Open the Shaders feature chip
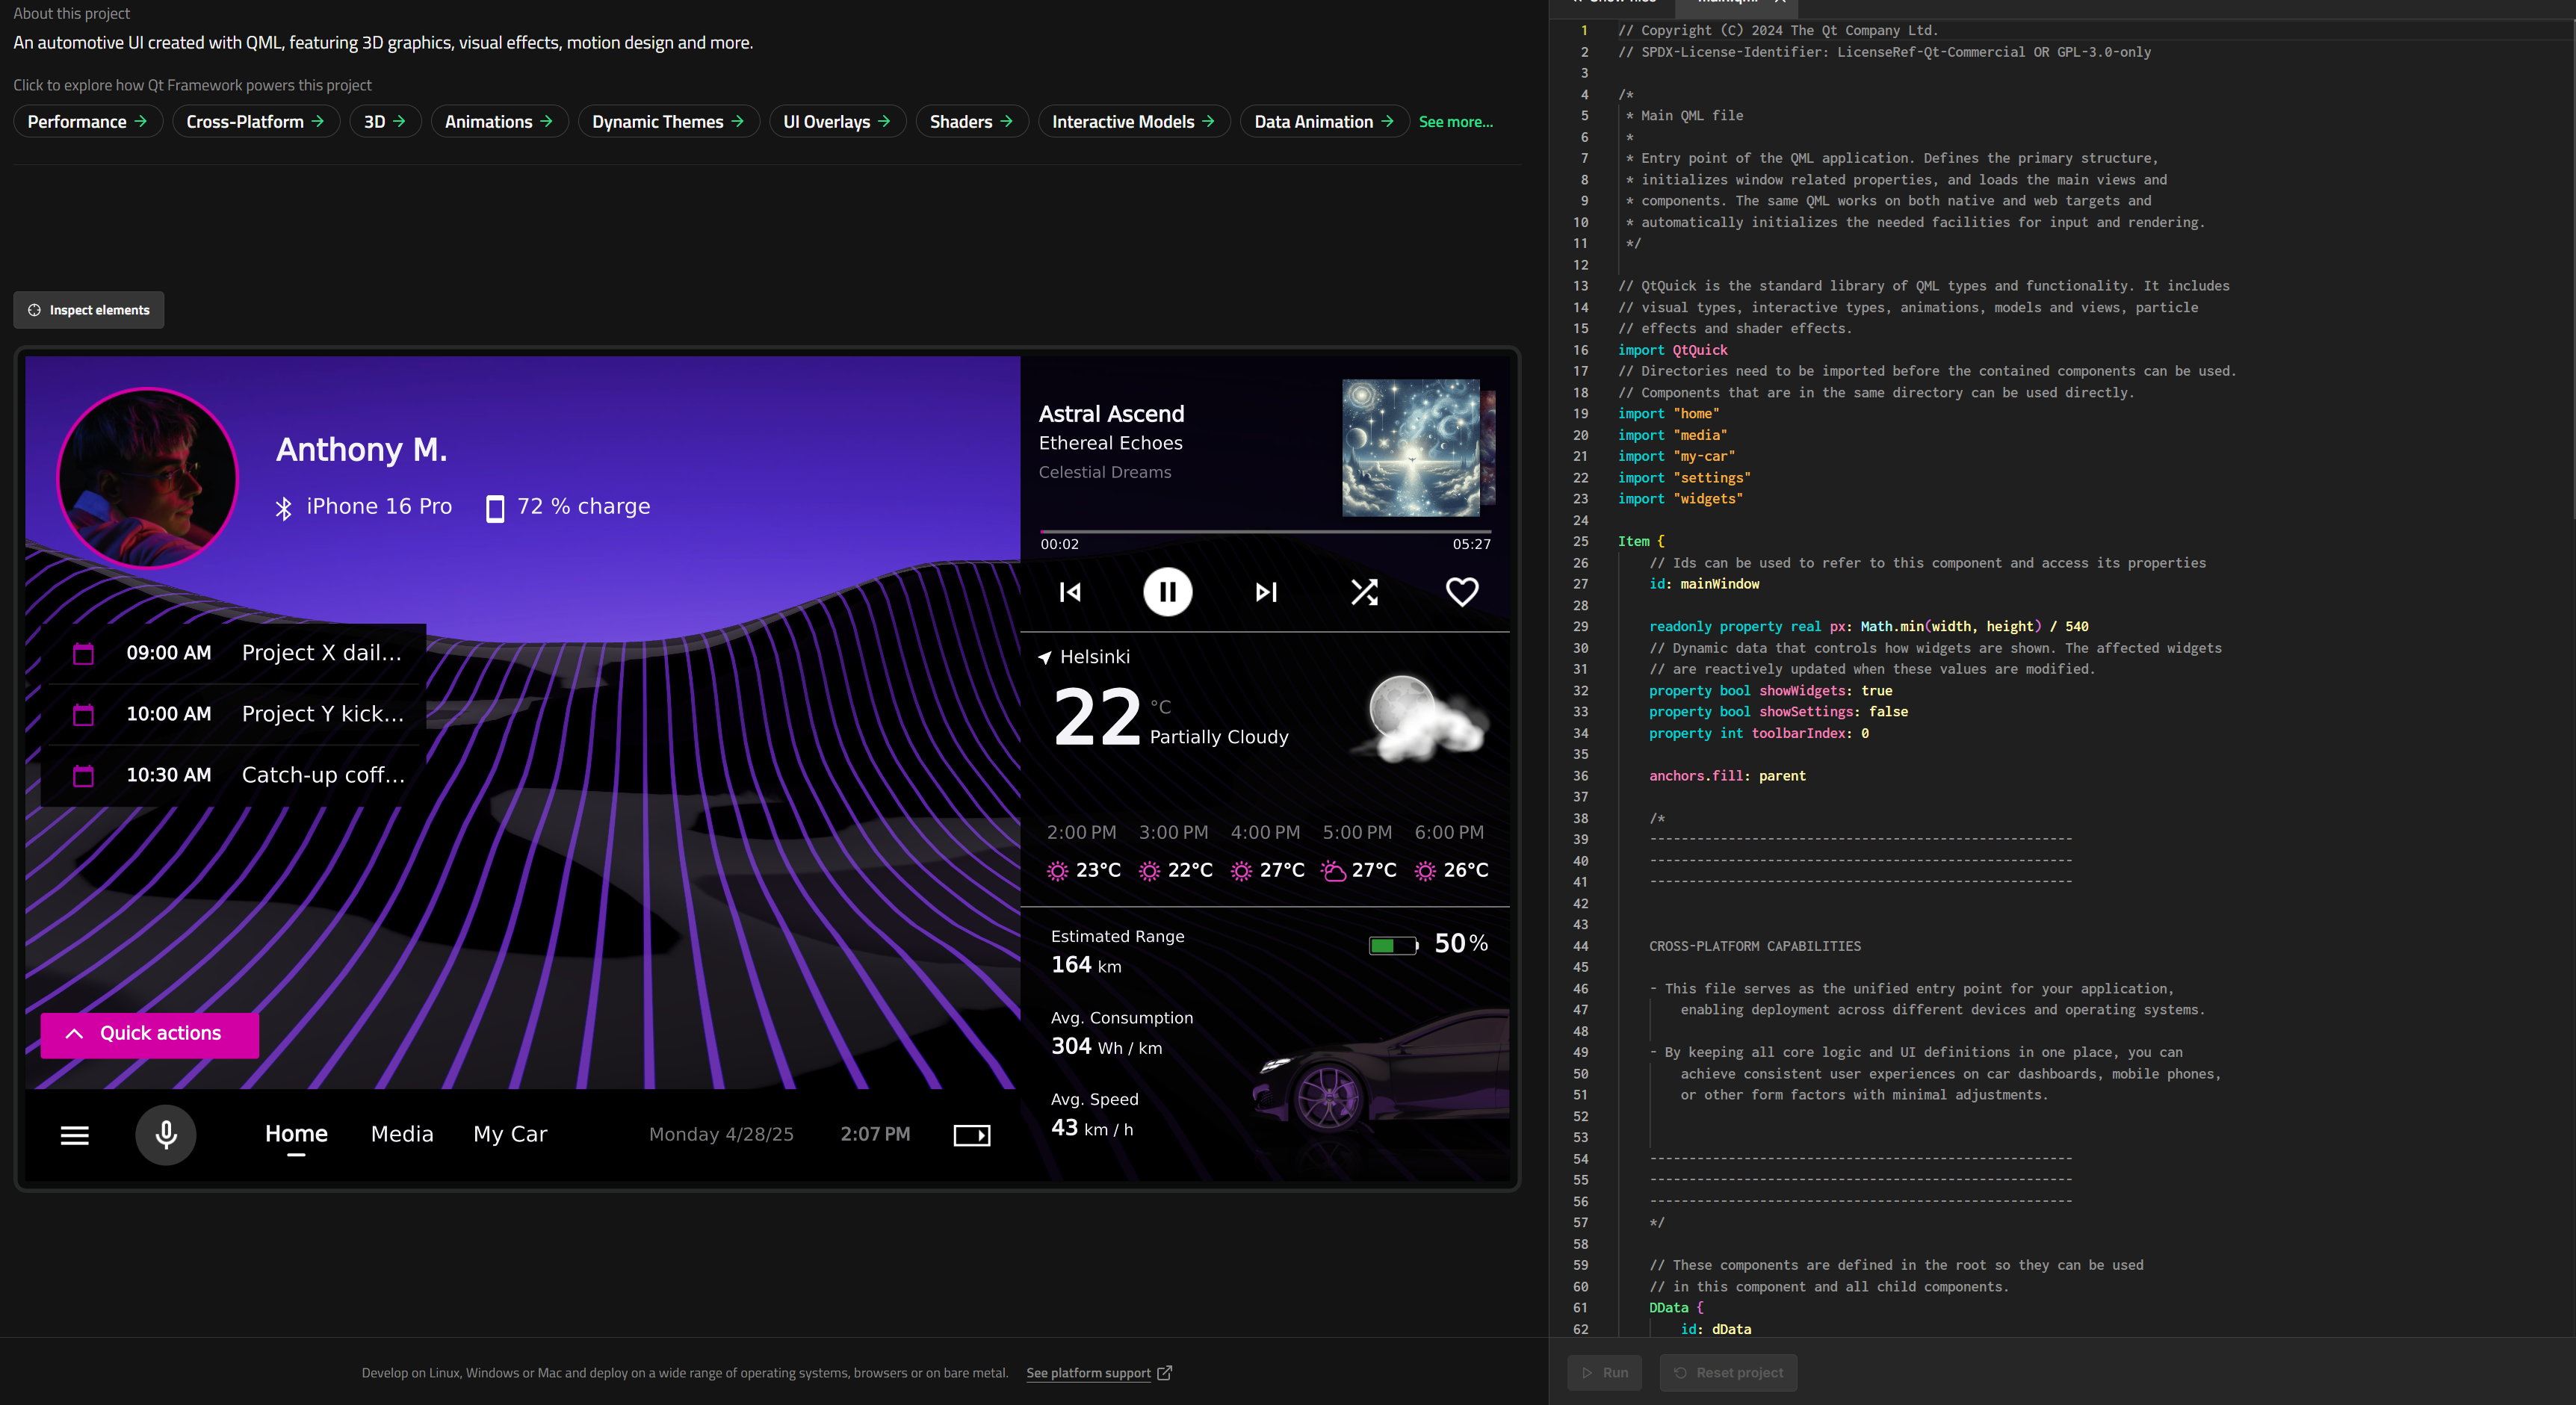 pyautogui.click(x=971, y=122)
